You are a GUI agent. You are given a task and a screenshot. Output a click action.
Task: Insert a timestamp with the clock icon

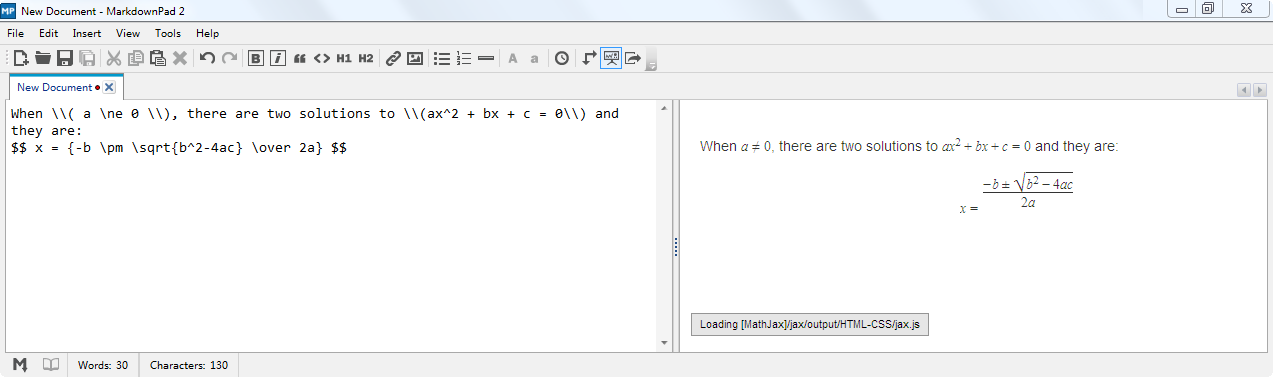[x=562, y=58]
